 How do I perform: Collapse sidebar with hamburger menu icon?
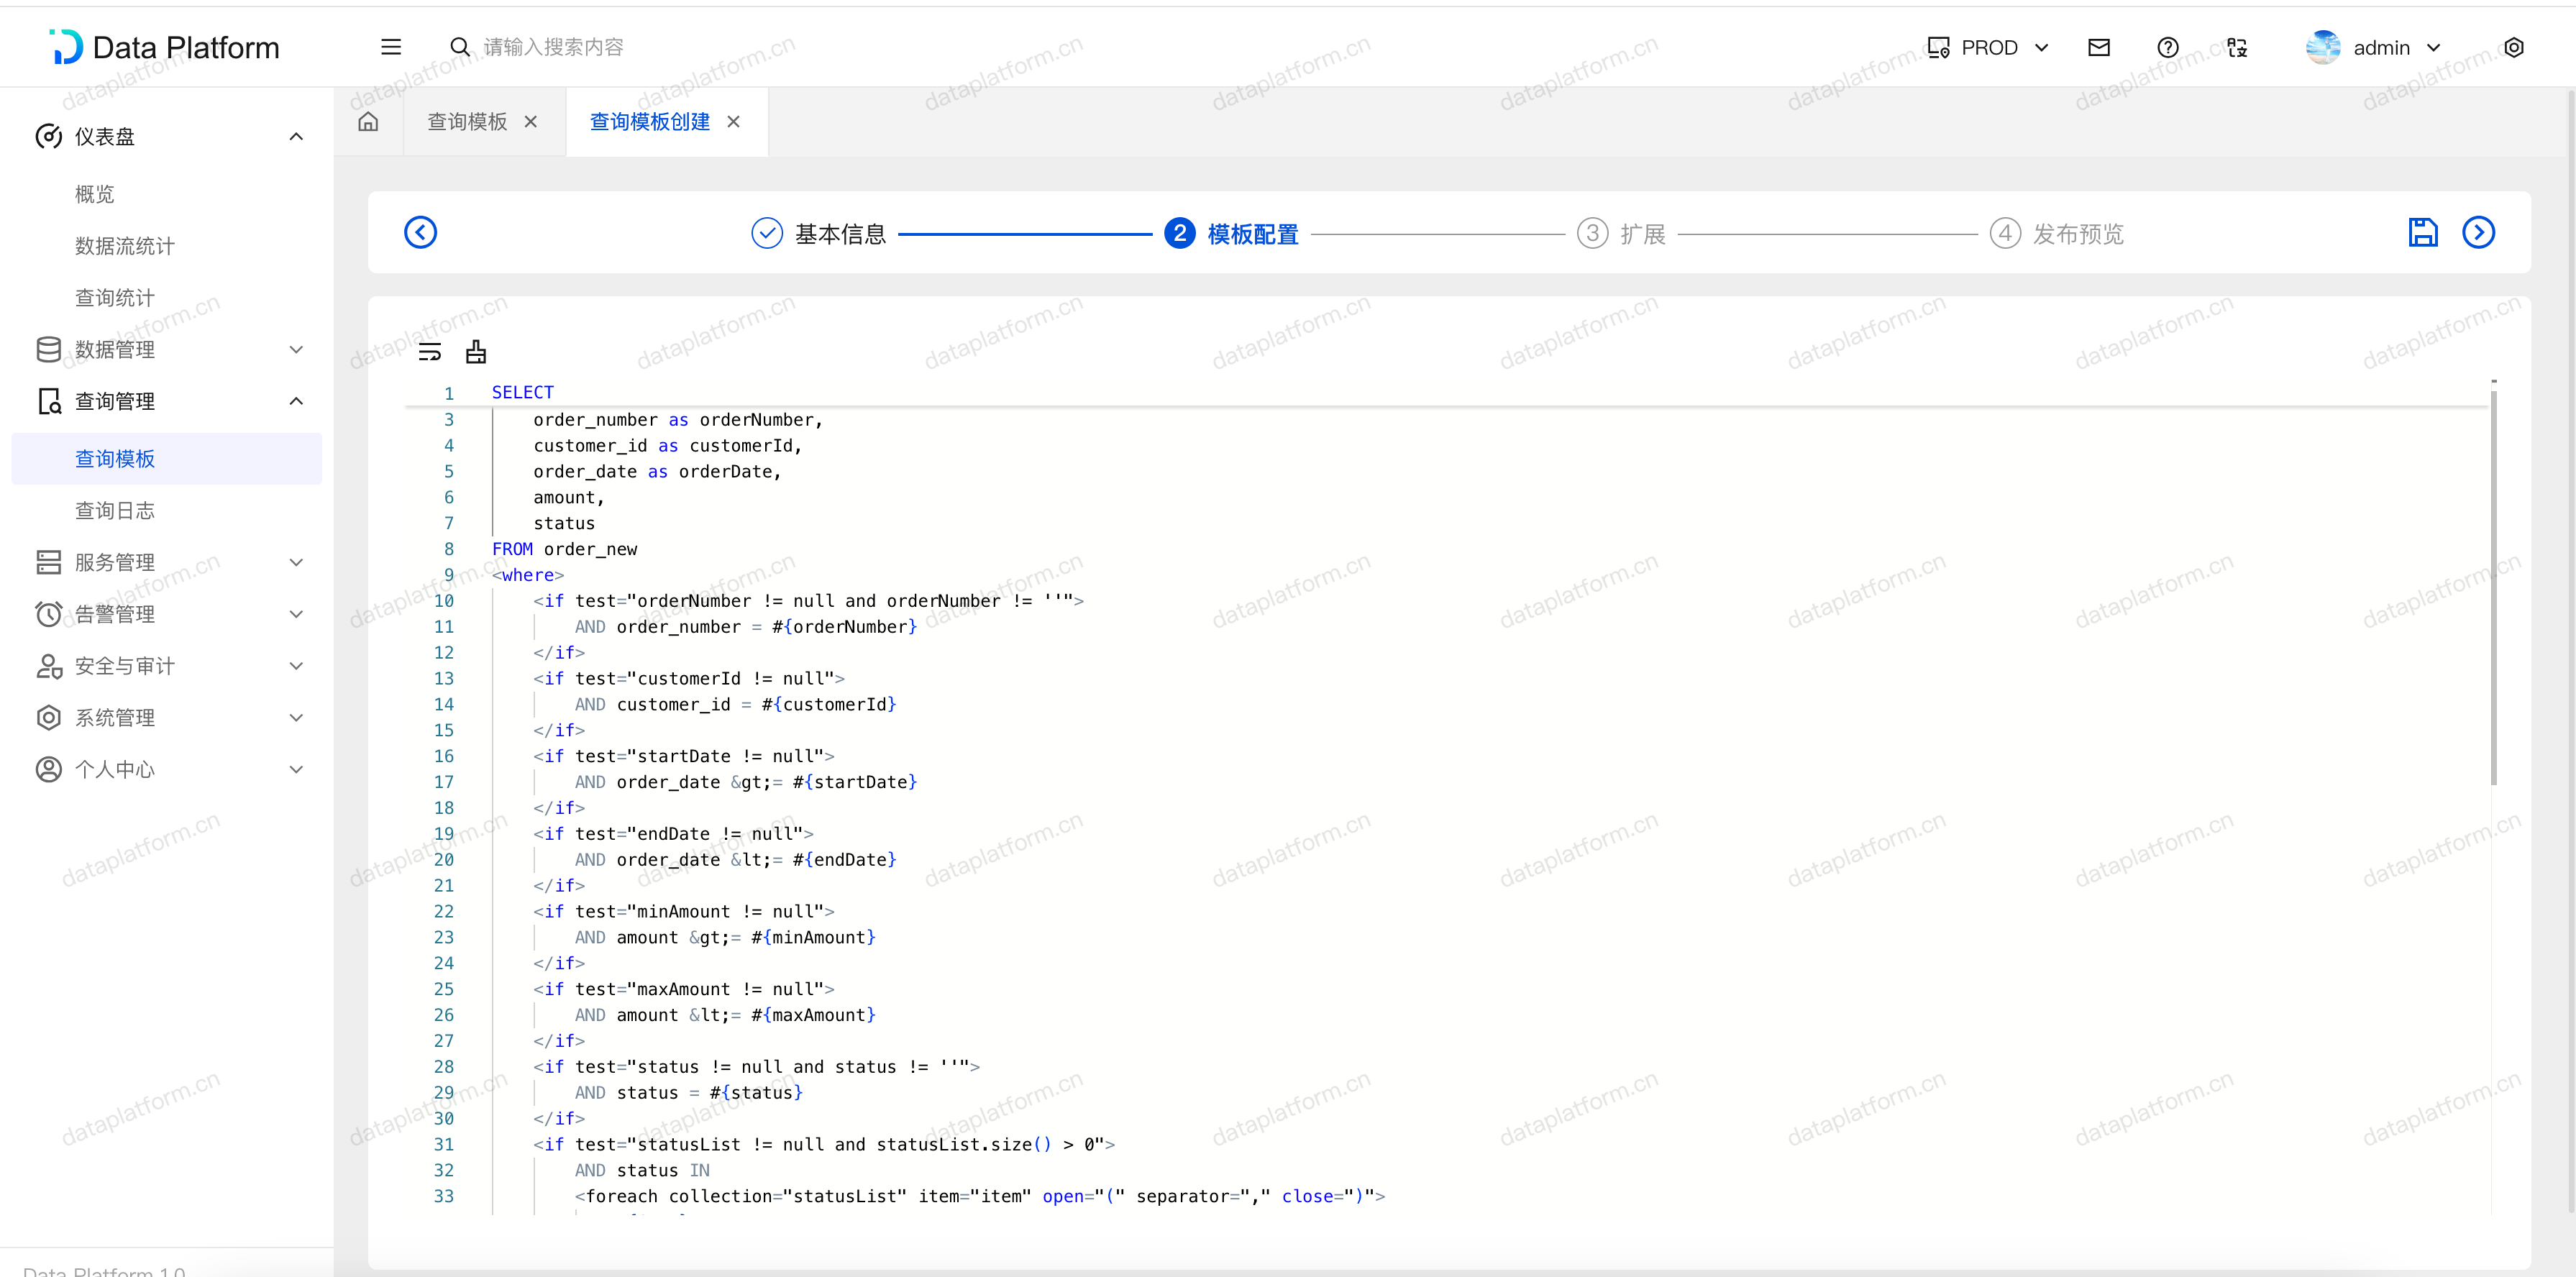(x=391, y=47)
